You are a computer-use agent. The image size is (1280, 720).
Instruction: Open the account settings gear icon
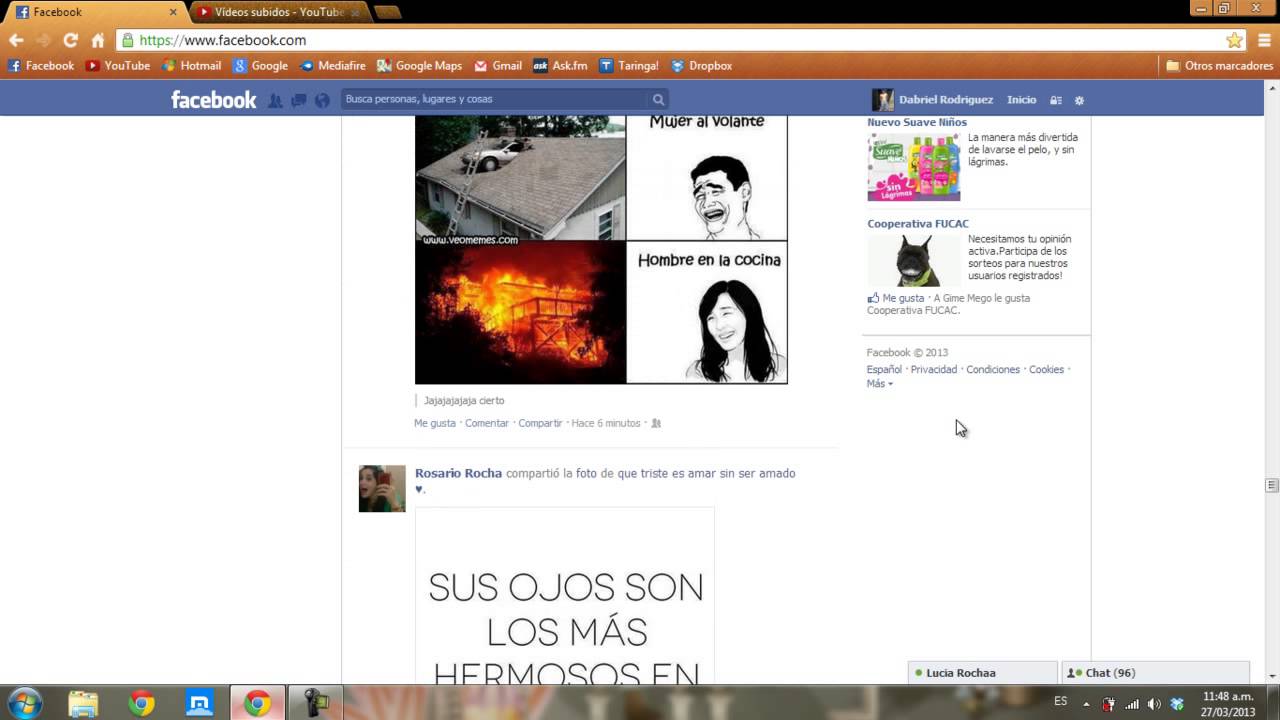(x=1079, y=100)
